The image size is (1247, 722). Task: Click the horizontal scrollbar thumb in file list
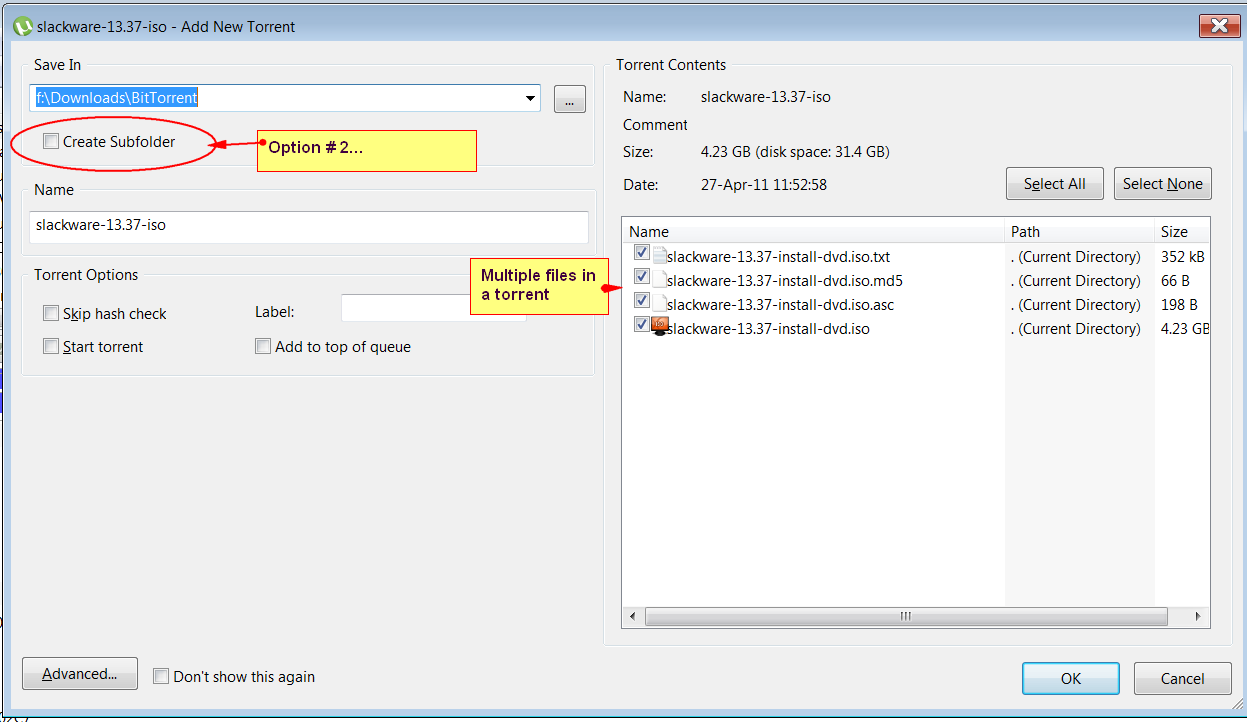click(905, 616)
